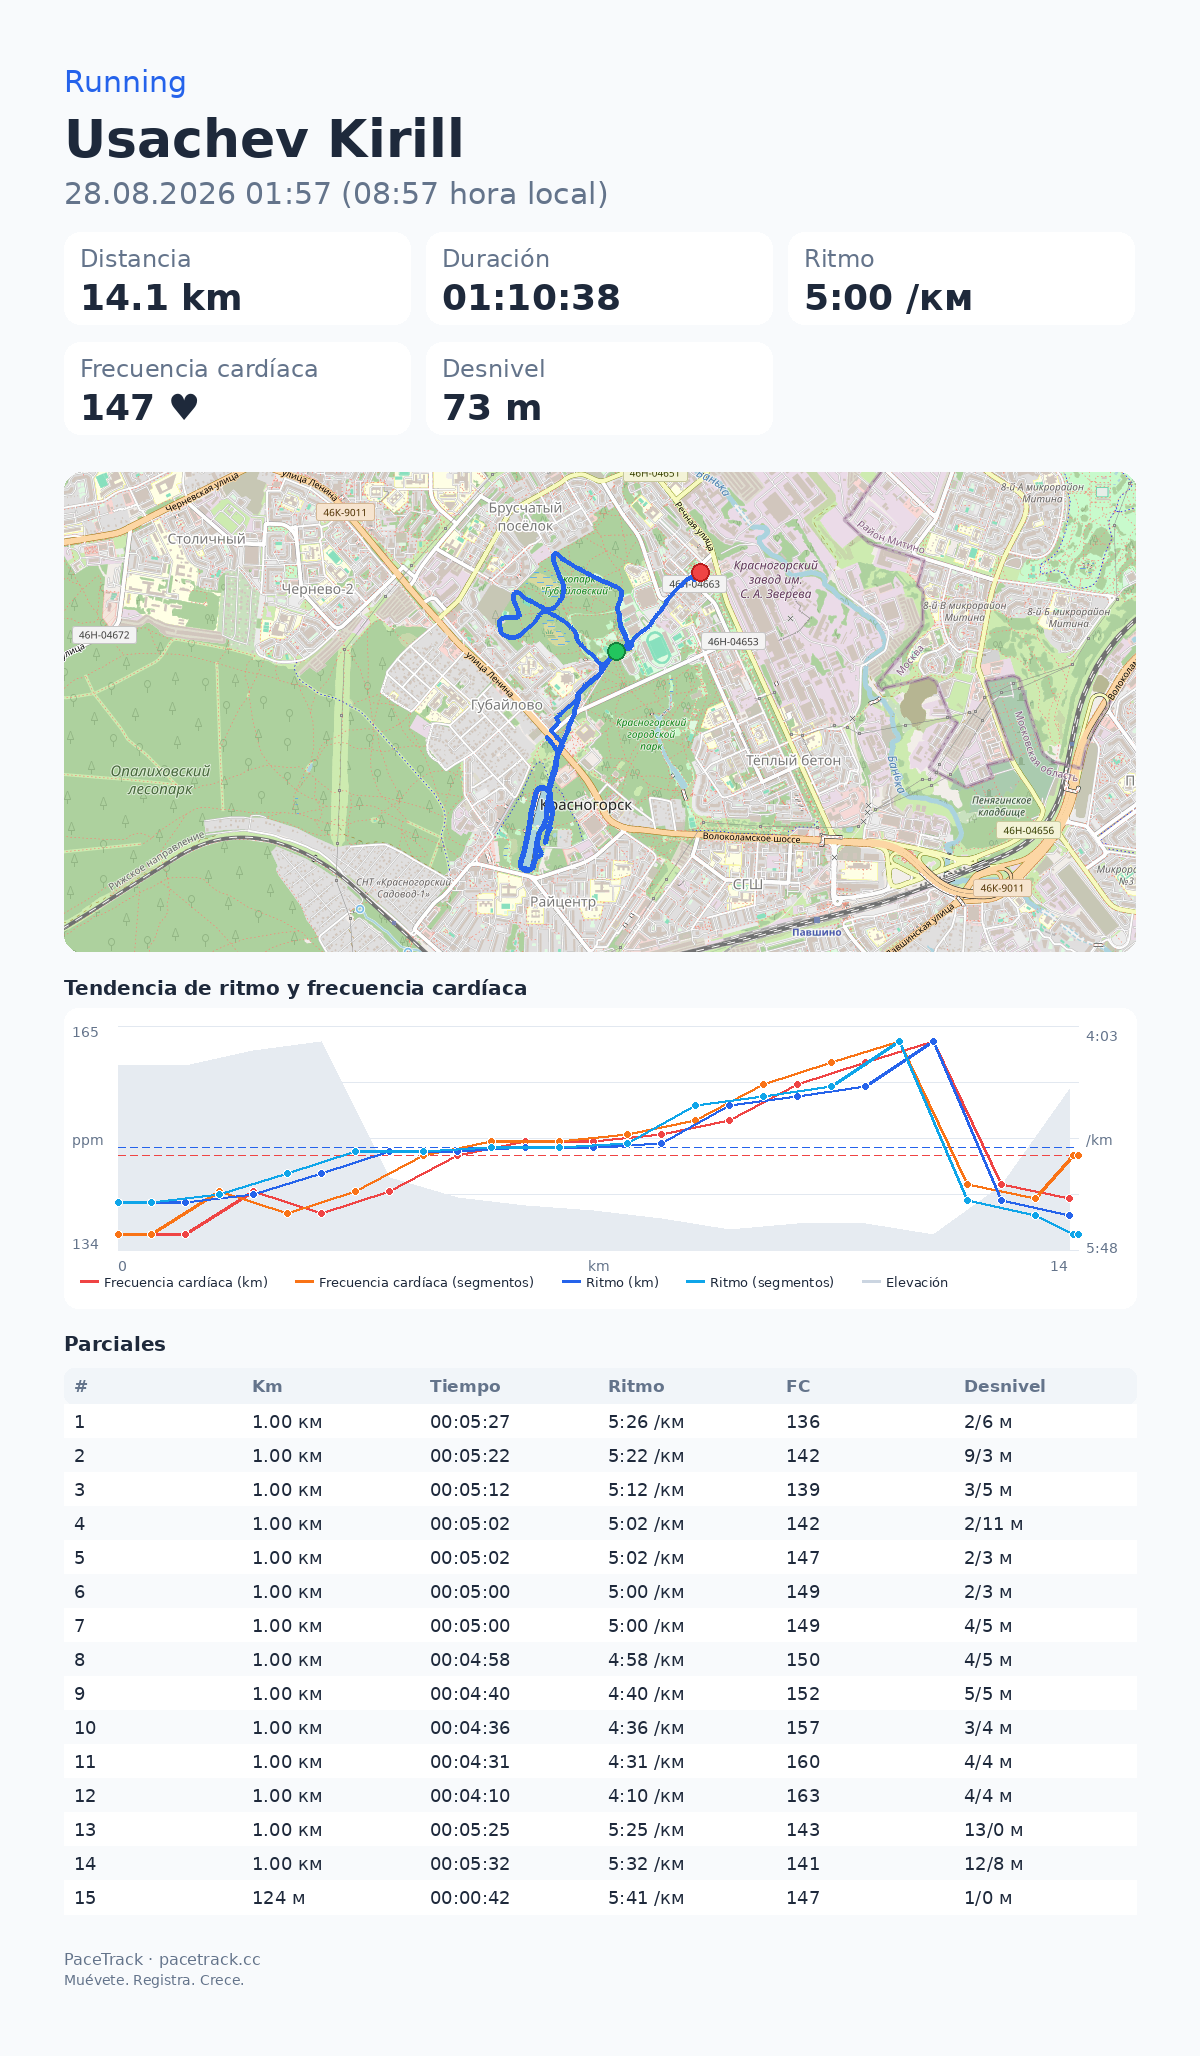Select split row 1 time 00:05:27
This screenshot has width=1200, height=2056.
pyautogui.click(x=470, y=1422)
